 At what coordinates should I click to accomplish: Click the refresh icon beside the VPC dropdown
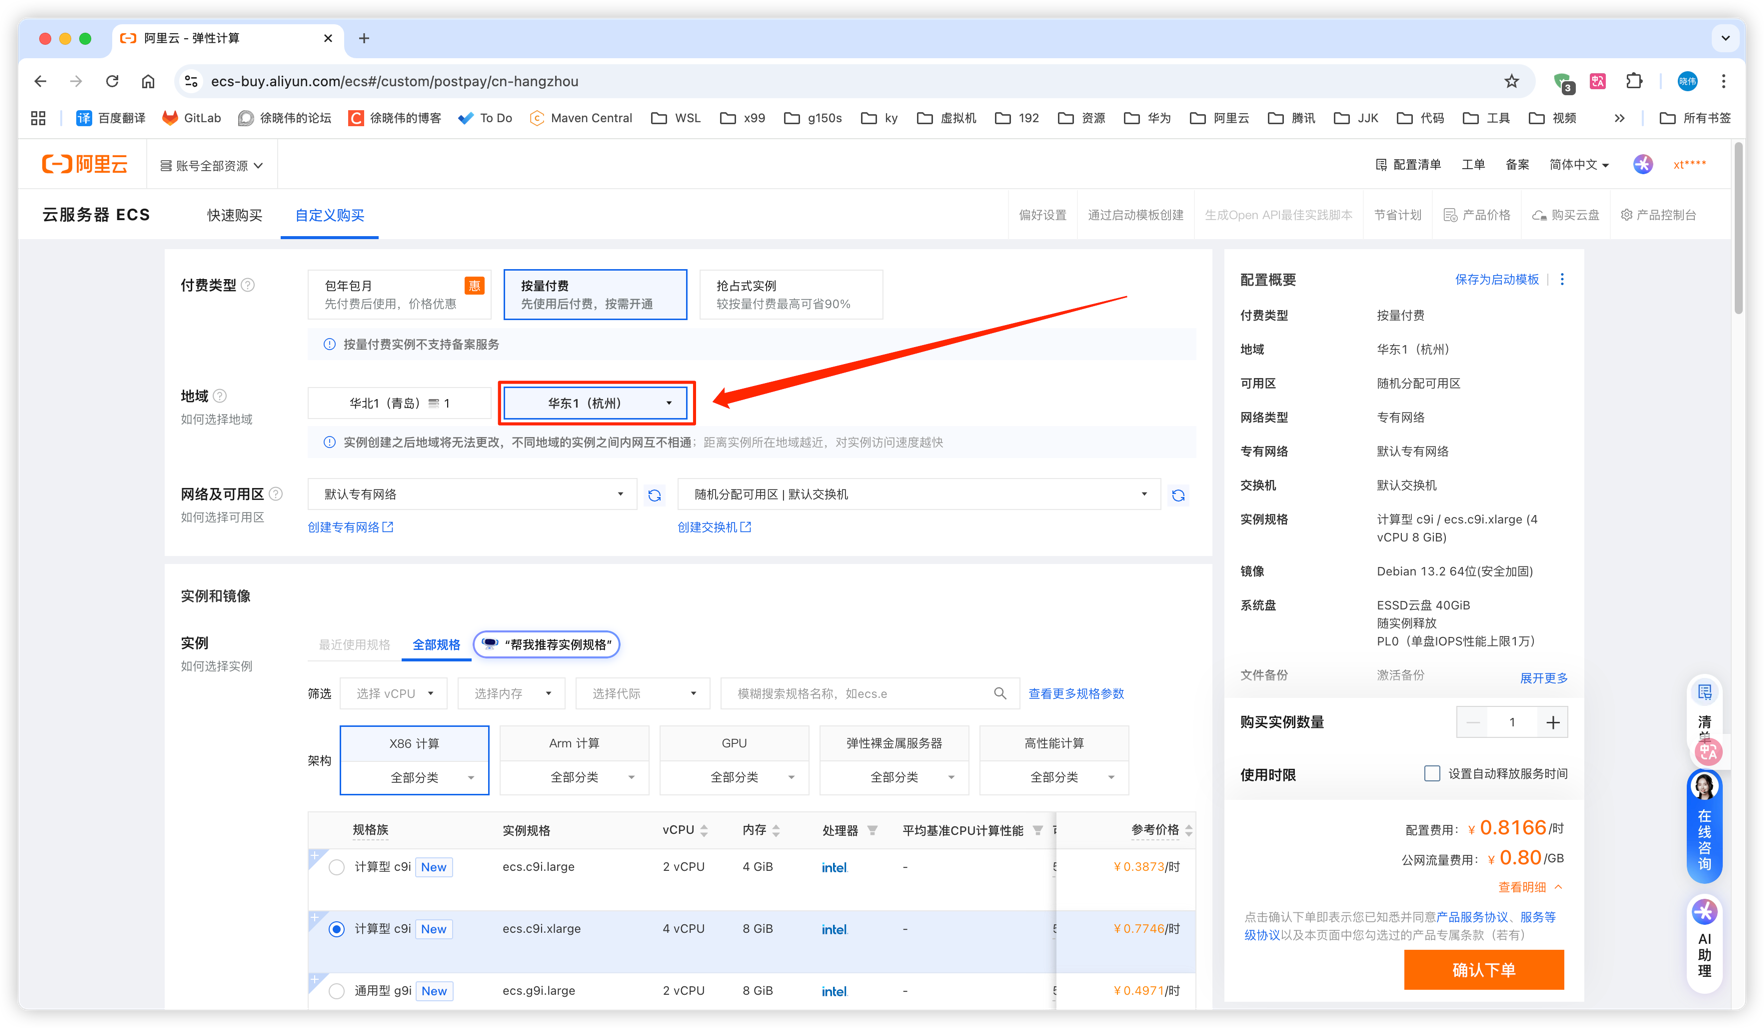654,495
